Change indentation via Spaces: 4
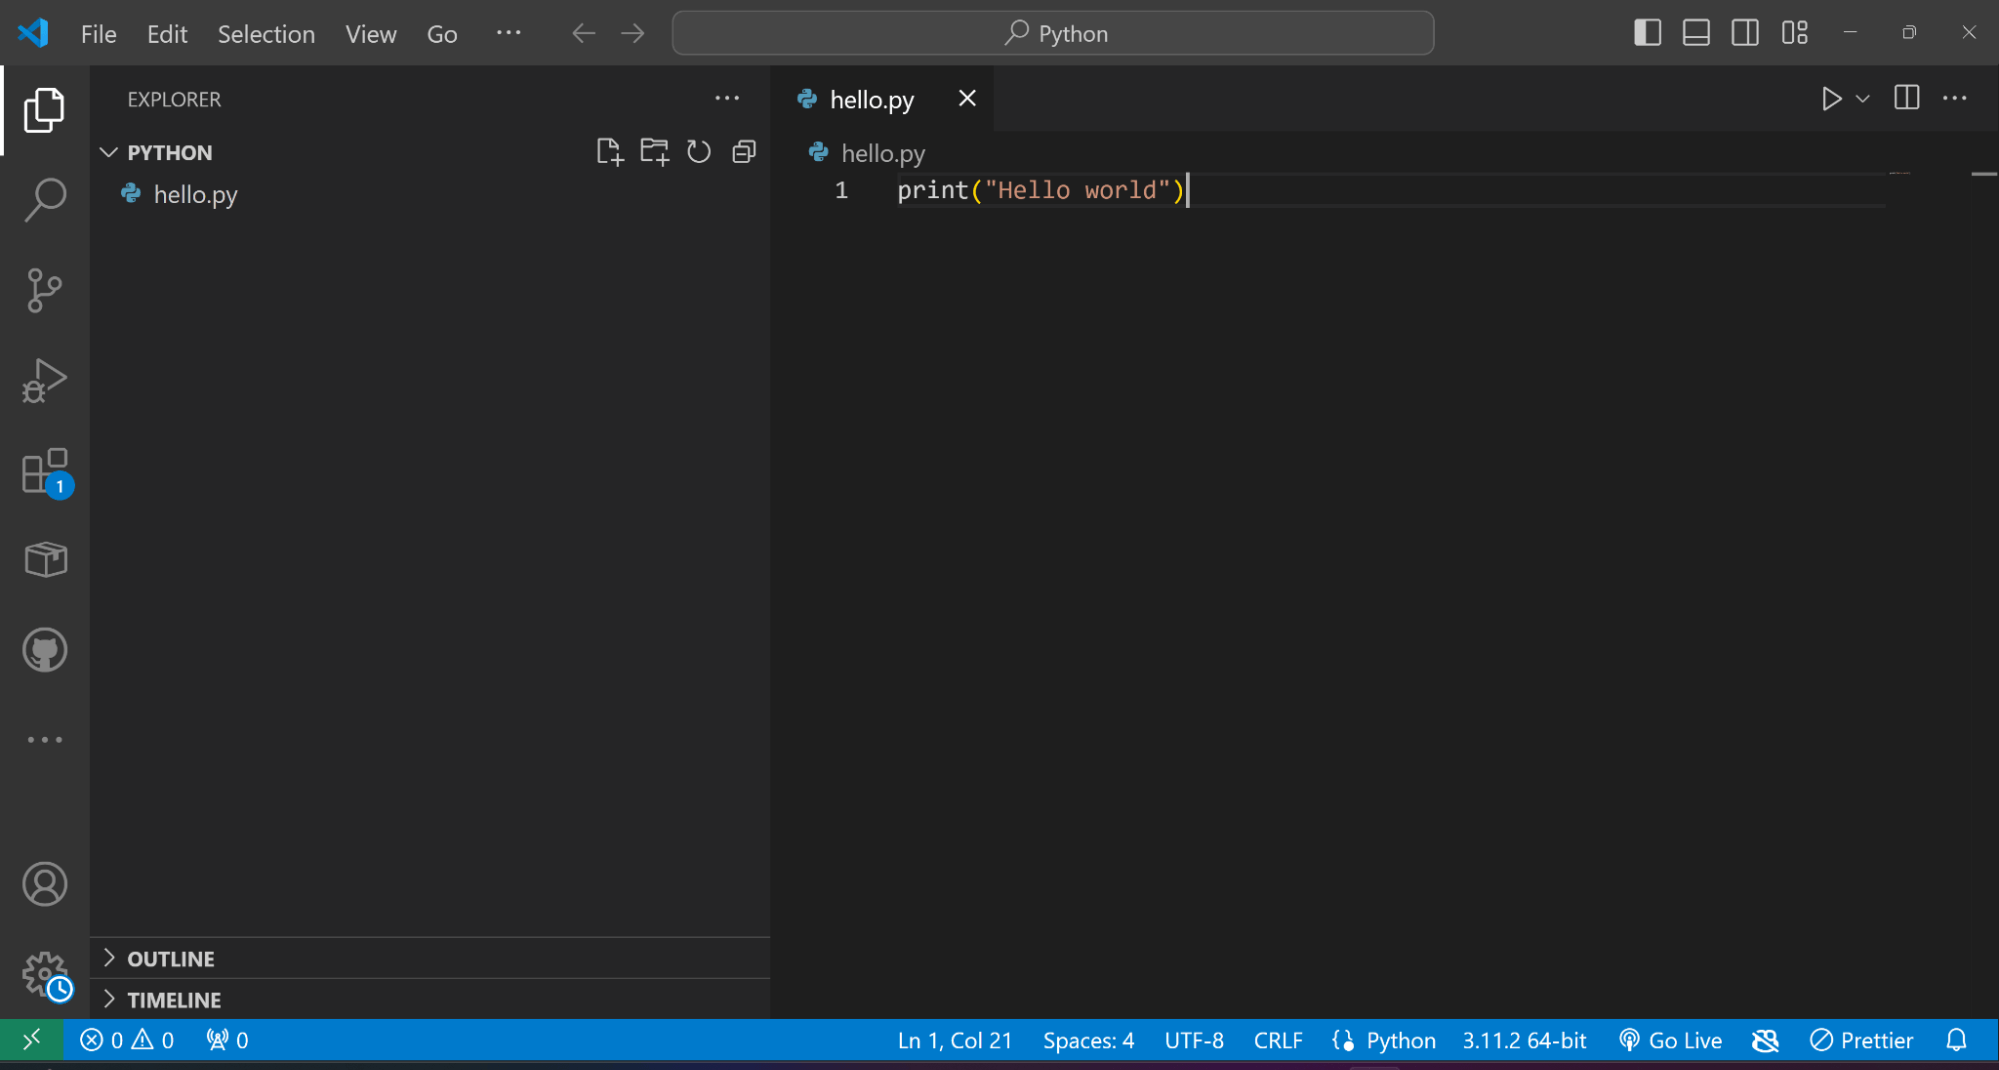The image size is (1999, 1070). [1088, 1040]
